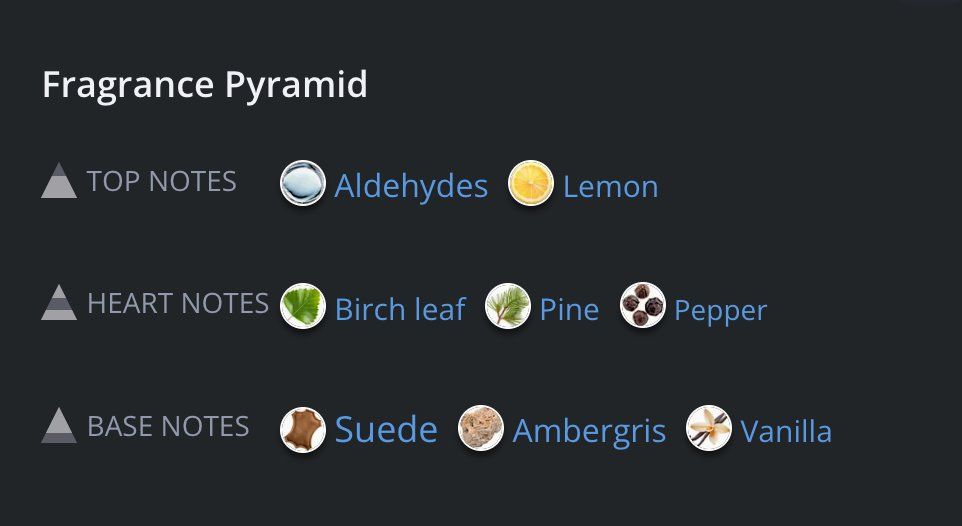Viewport: 962px width, 526px height.
Task: Click the Pepper peppercorns icon
Action: point(643,305)
